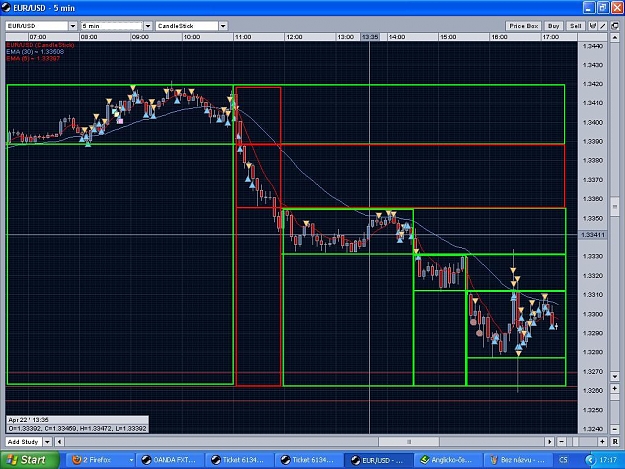This screenshot has height=469, width=625.
Task: Select the magnet snap tool icon
Action: (x=593, y=26)
